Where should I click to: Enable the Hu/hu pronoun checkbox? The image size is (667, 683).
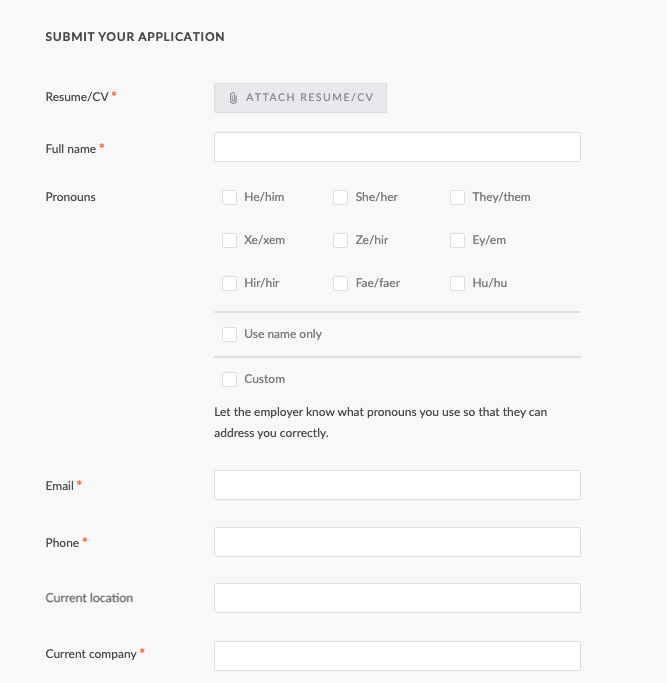[458, 283]
